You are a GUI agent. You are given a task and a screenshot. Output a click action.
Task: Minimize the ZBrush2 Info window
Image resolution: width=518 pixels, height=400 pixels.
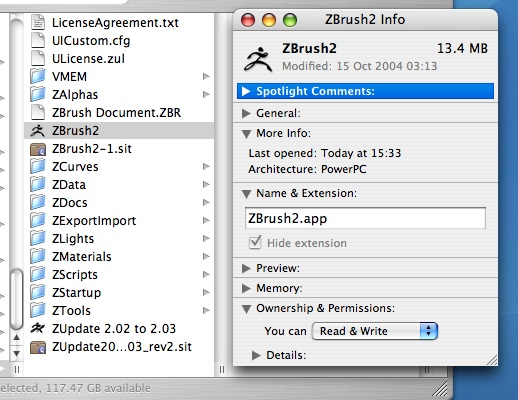click(269, 20)
